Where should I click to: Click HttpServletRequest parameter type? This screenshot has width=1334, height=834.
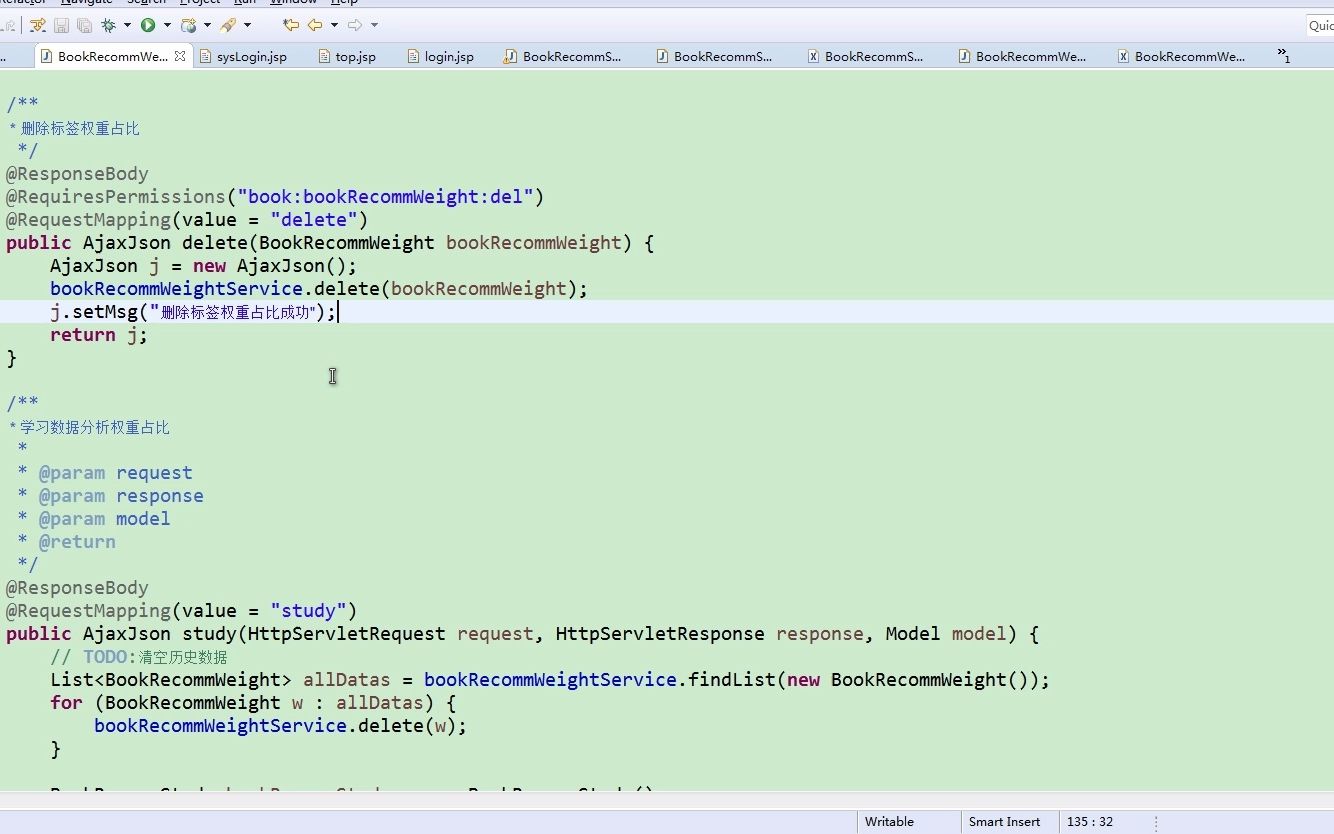(347, 634)
